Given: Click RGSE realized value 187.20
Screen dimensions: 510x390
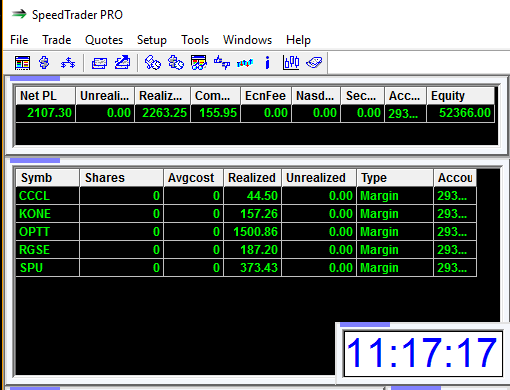Looking at the screenshot, I should 259,250.
